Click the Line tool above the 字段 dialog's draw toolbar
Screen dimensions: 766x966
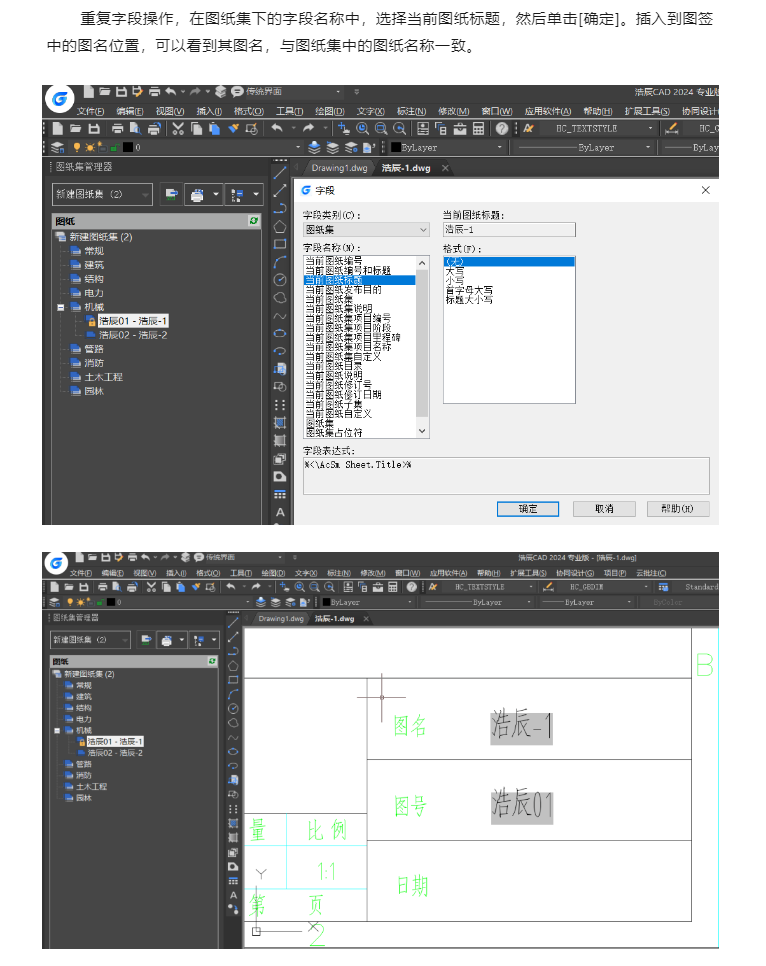(x=280, y=172)
